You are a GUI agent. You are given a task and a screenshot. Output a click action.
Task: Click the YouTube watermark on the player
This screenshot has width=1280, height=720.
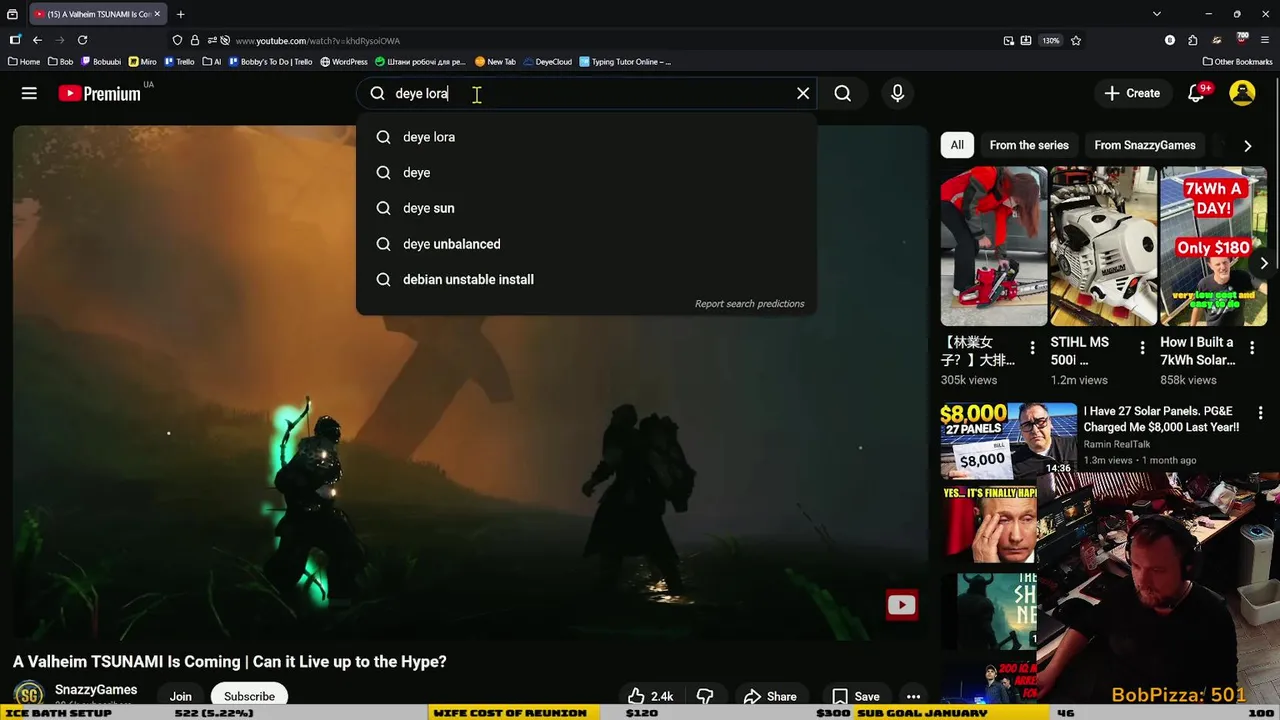tap(902, 605)
